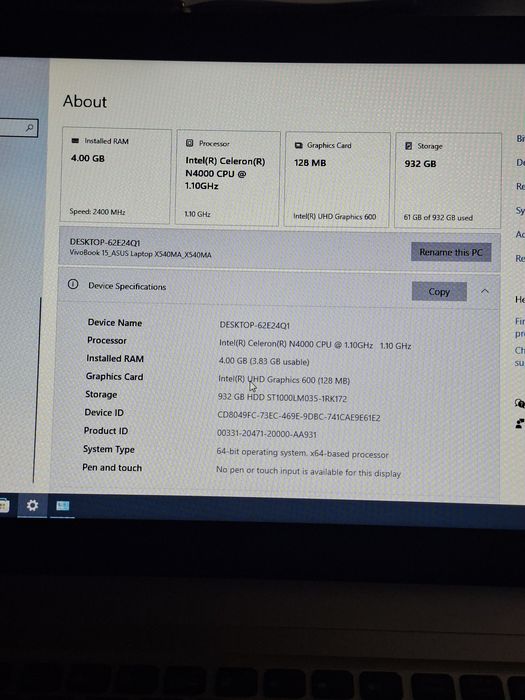Viewport: 525px width, 700px height.
Task: Click the Device Specifications info icon
Action: point(73,284)
